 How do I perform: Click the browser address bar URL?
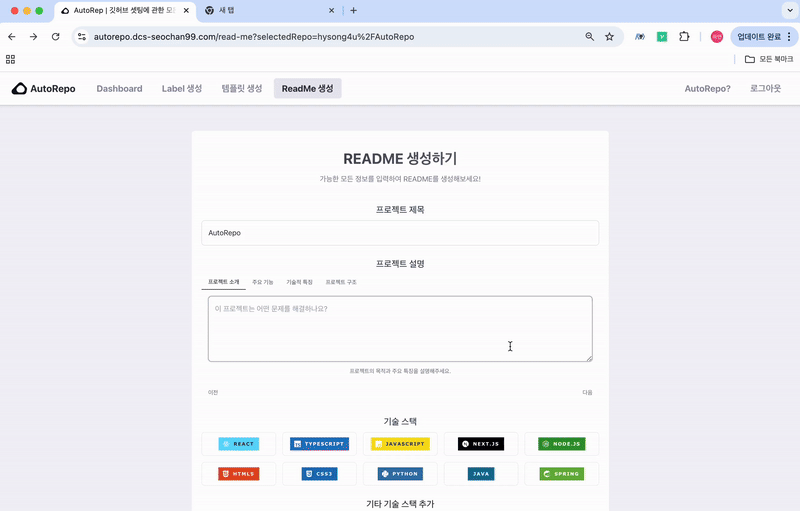254,37
